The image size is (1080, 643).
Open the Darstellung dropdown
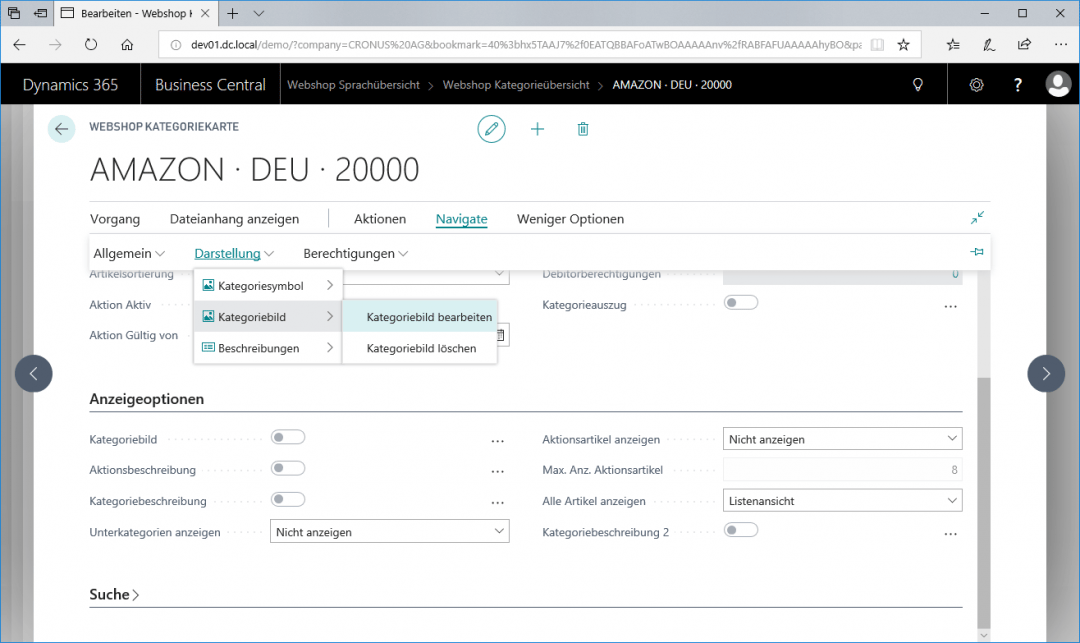[234, 253]
